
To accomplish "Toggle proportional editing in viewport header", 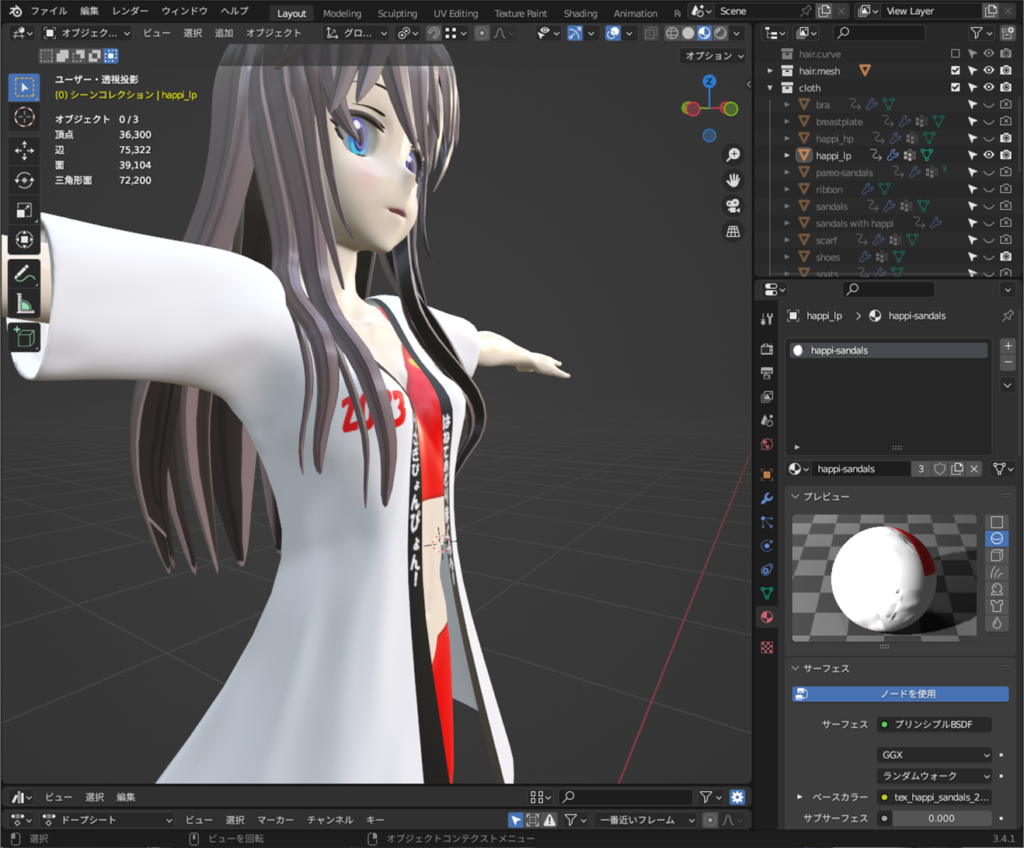I will pyautogui.click(x=482, y=33).
